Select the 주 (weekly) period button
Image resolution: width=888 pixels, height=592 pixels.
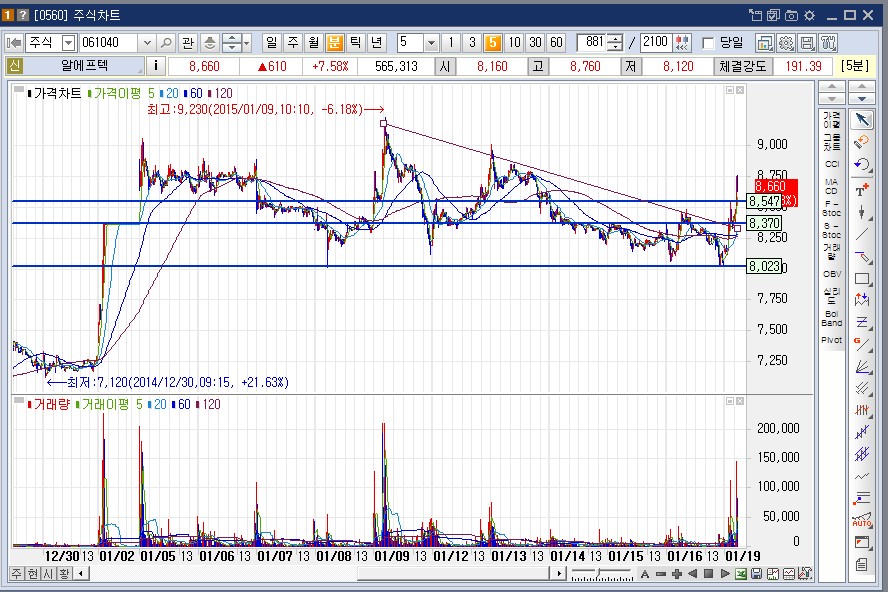[x=293, y=42]
